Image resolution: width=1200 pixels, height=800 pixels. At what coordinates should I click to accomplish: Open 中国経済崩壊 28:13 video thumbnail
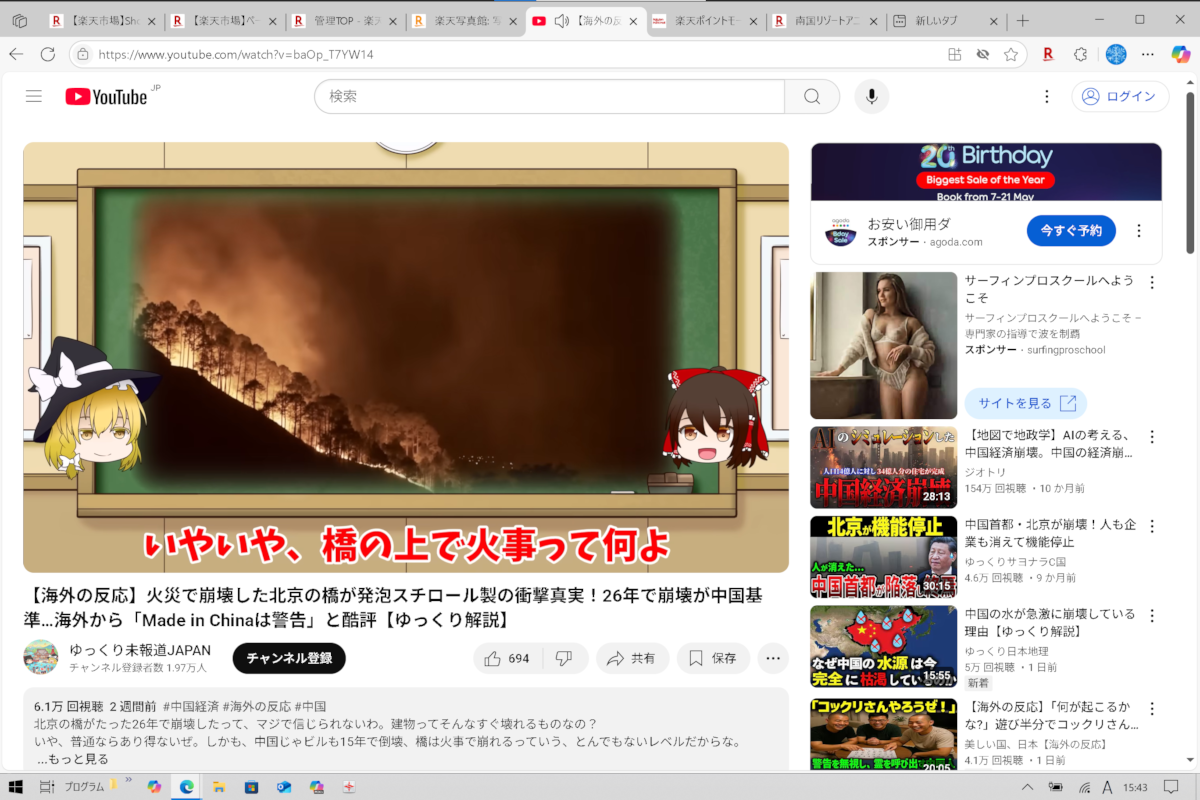pyautogui.click(x=883, y=468)
